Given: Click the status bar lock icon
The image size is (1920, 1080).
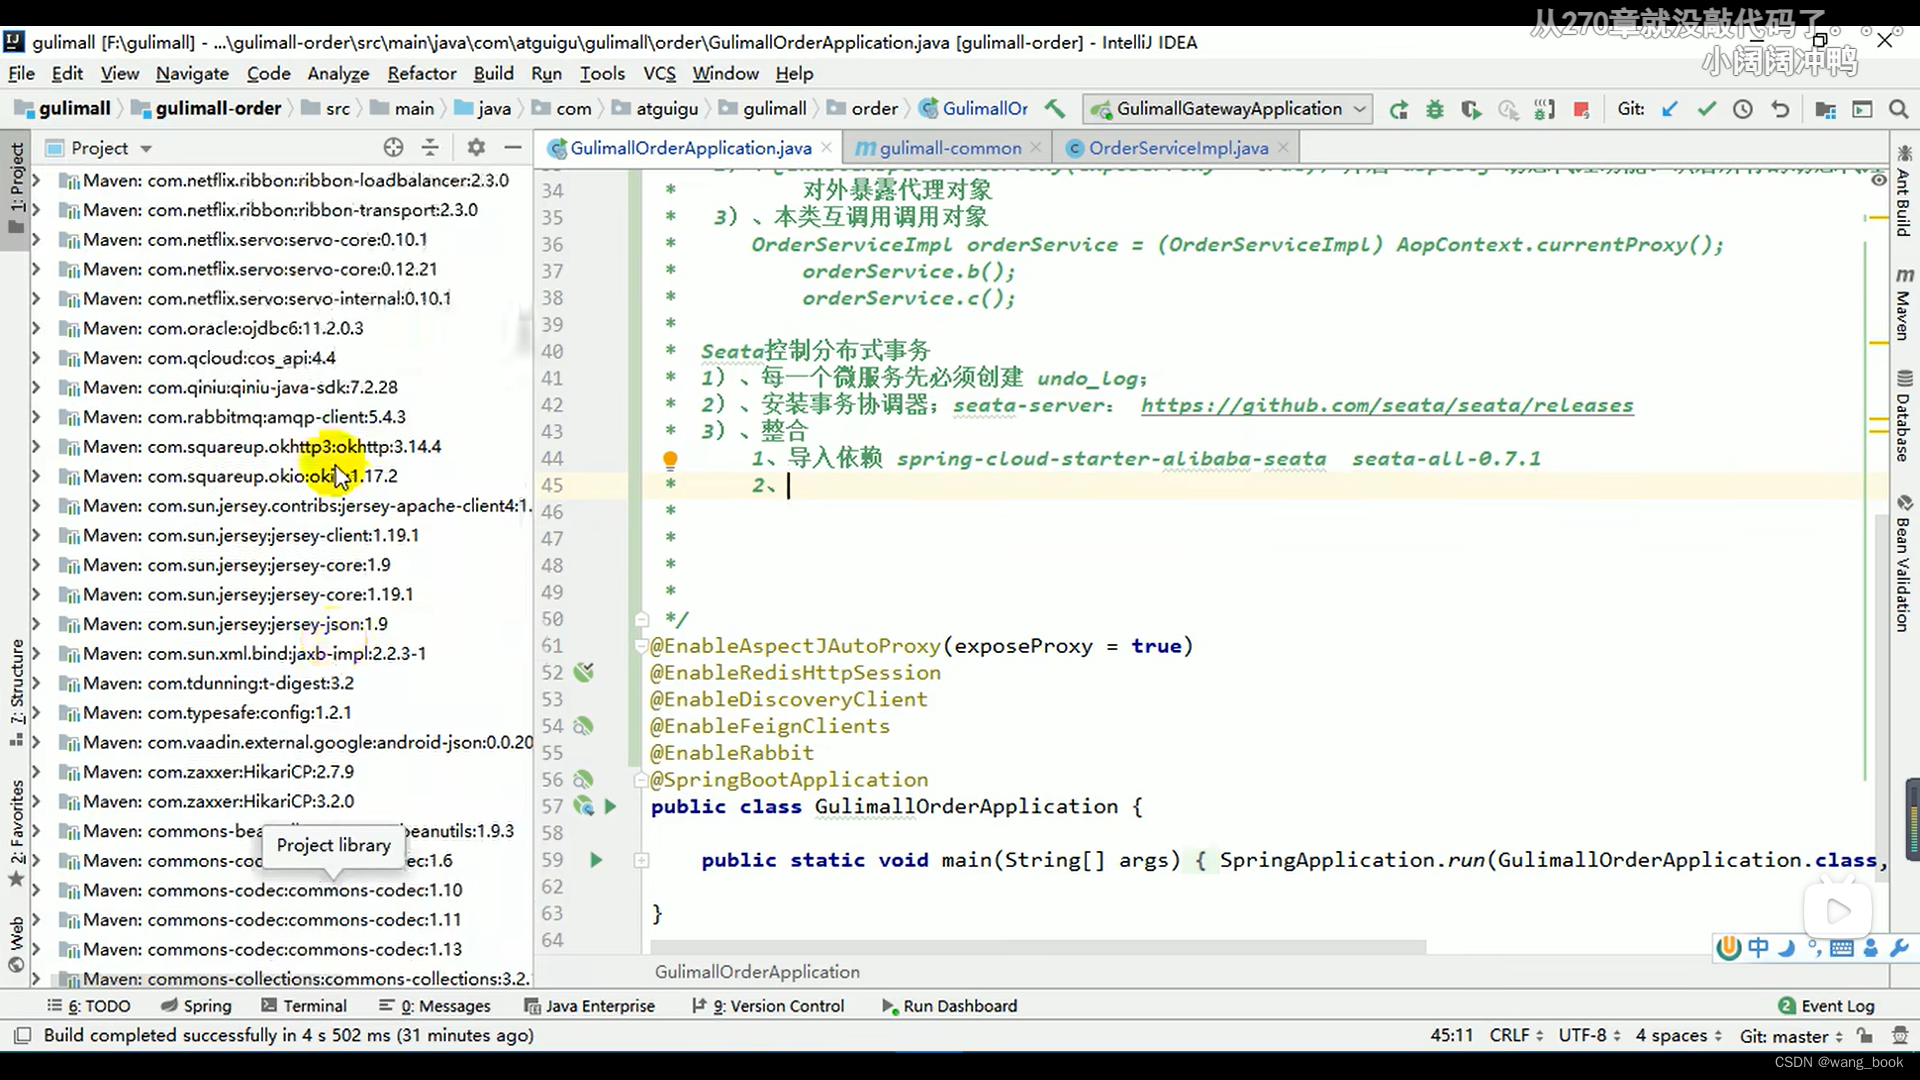Looking at the screenshot, I should click(x=1864, y=1035).
